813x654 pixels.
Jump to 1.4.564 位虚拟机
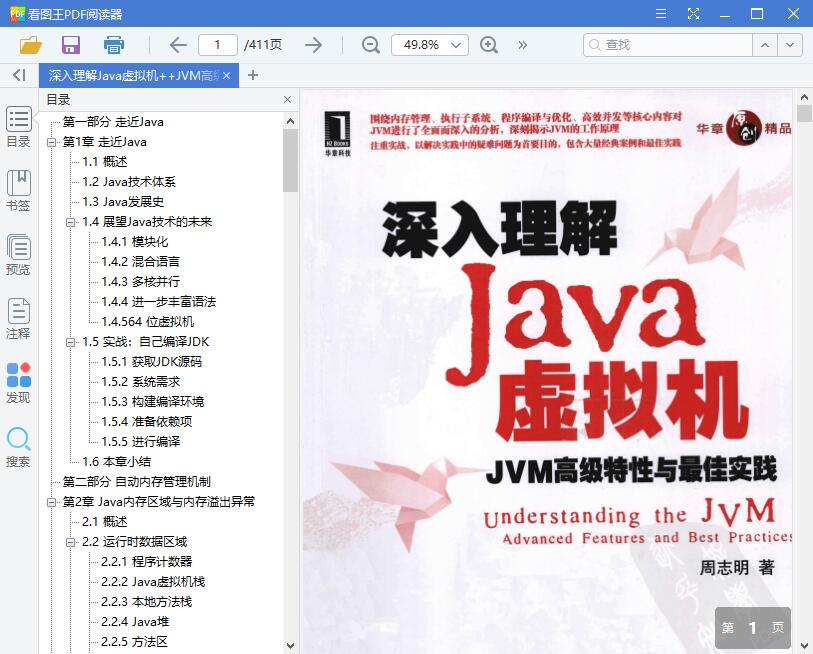pyautogui.click(x=148, y=322)
